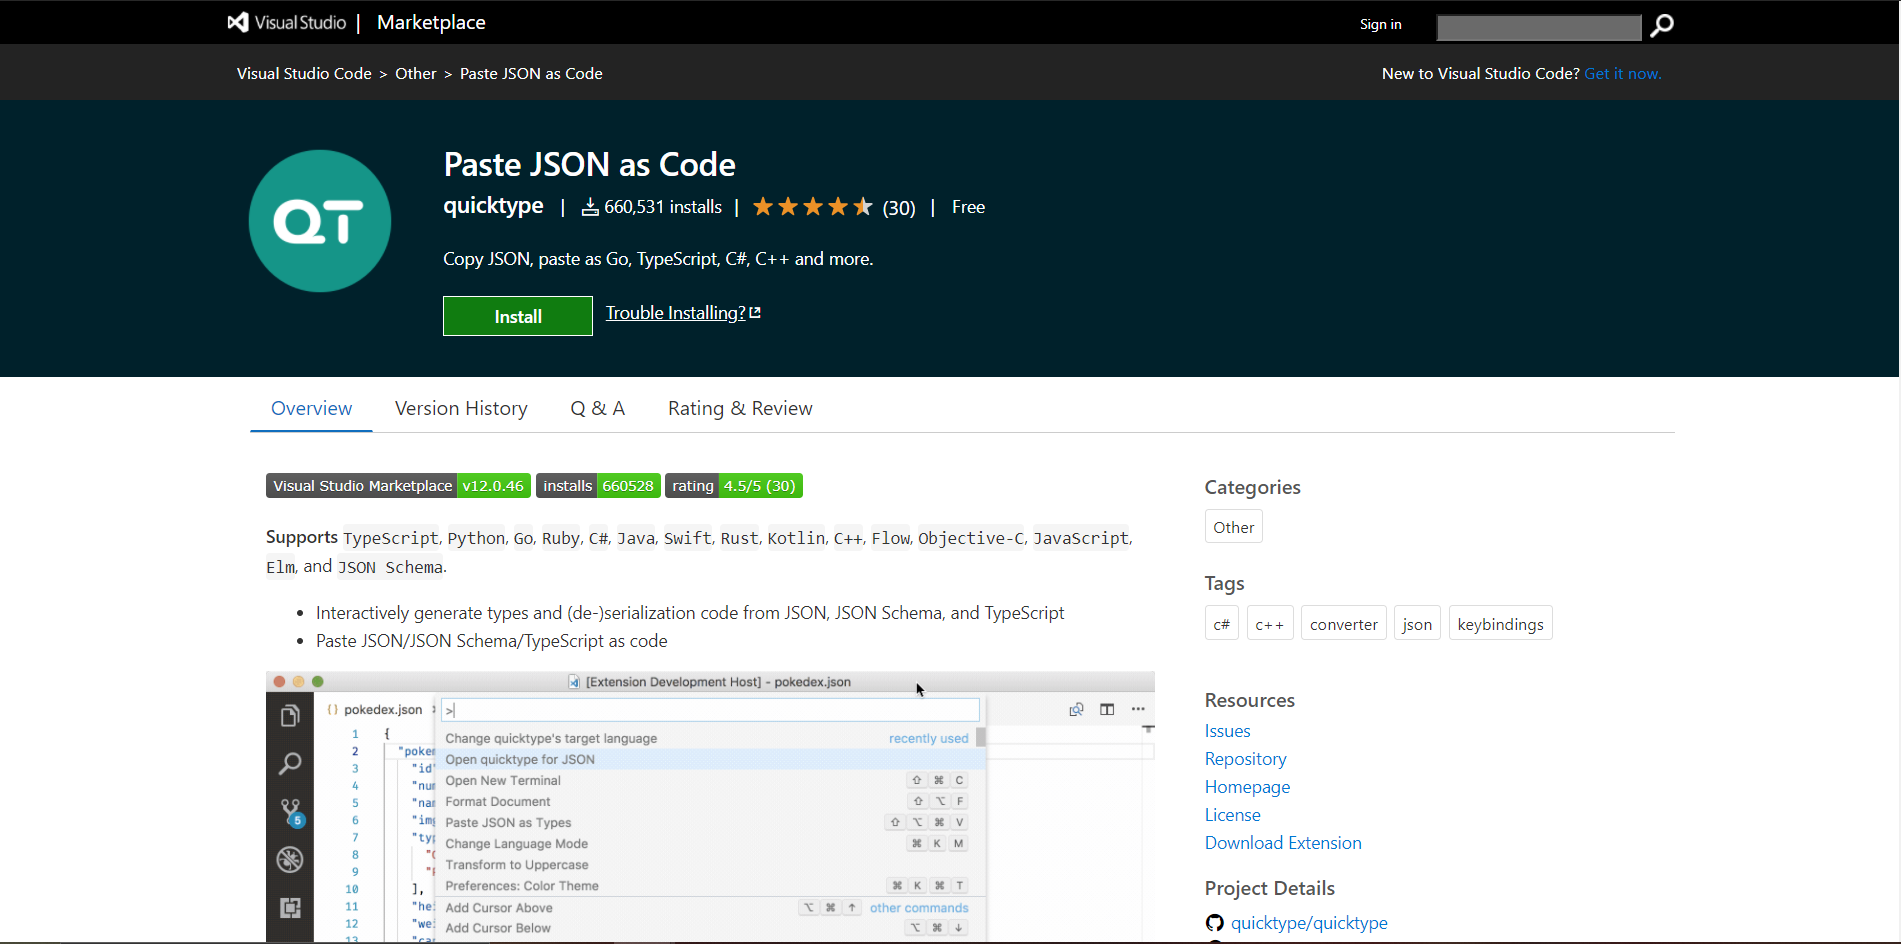This screenshot has height=944, width=1901.
Task: Click the 'Free' price label
Action: (968, 207)
